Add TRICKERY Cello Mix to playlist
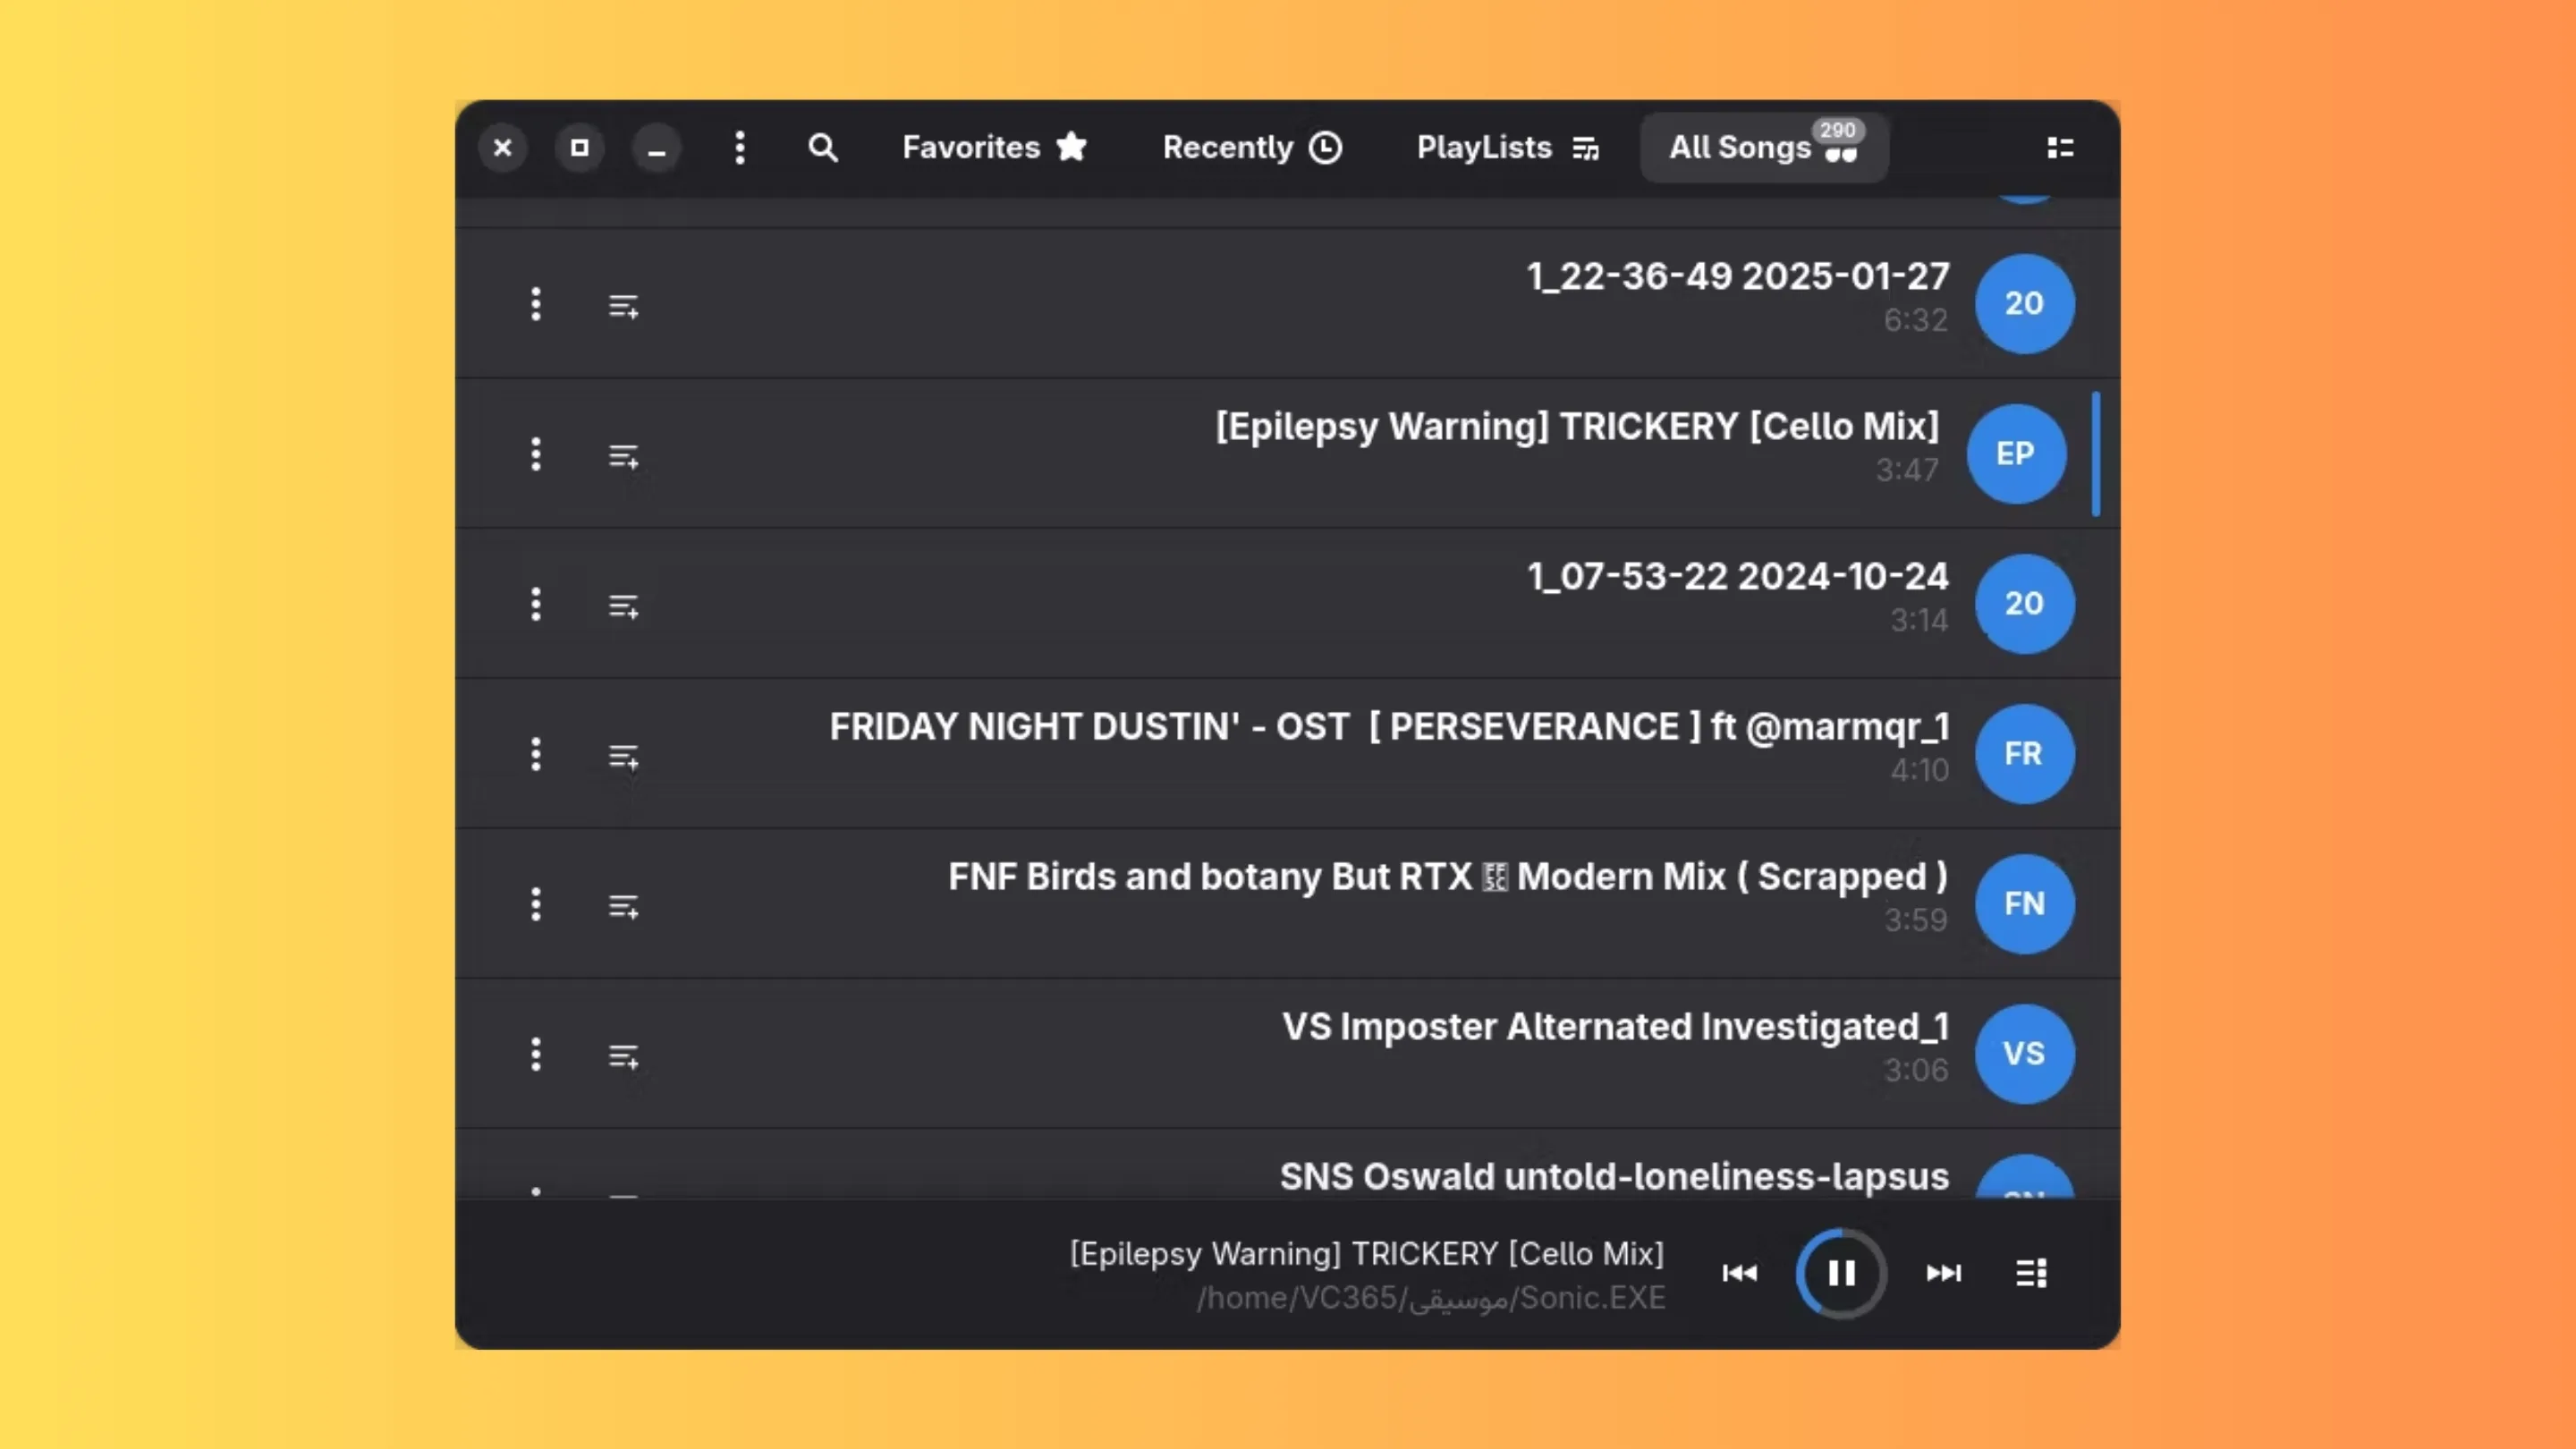2576x1449 pixels. (624, 456)
